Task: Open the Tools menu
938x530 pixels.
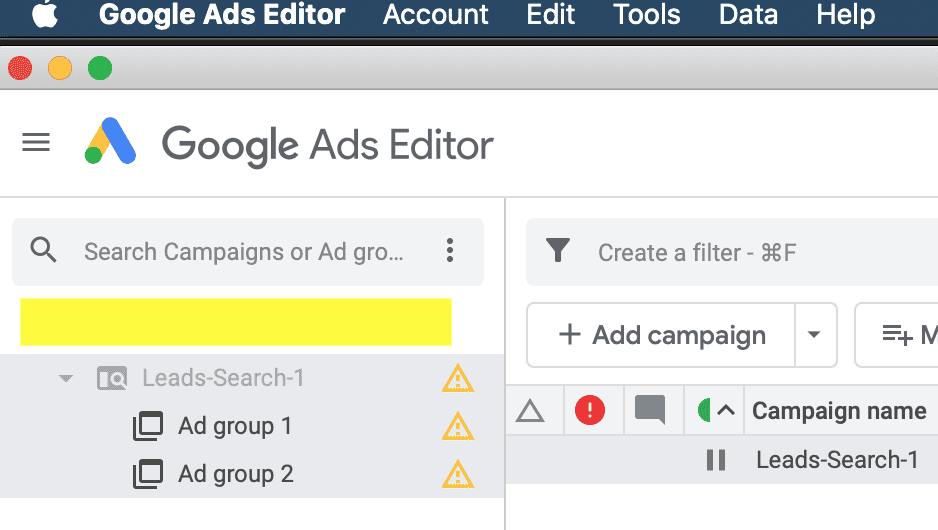Action: (x=647, y=14)
